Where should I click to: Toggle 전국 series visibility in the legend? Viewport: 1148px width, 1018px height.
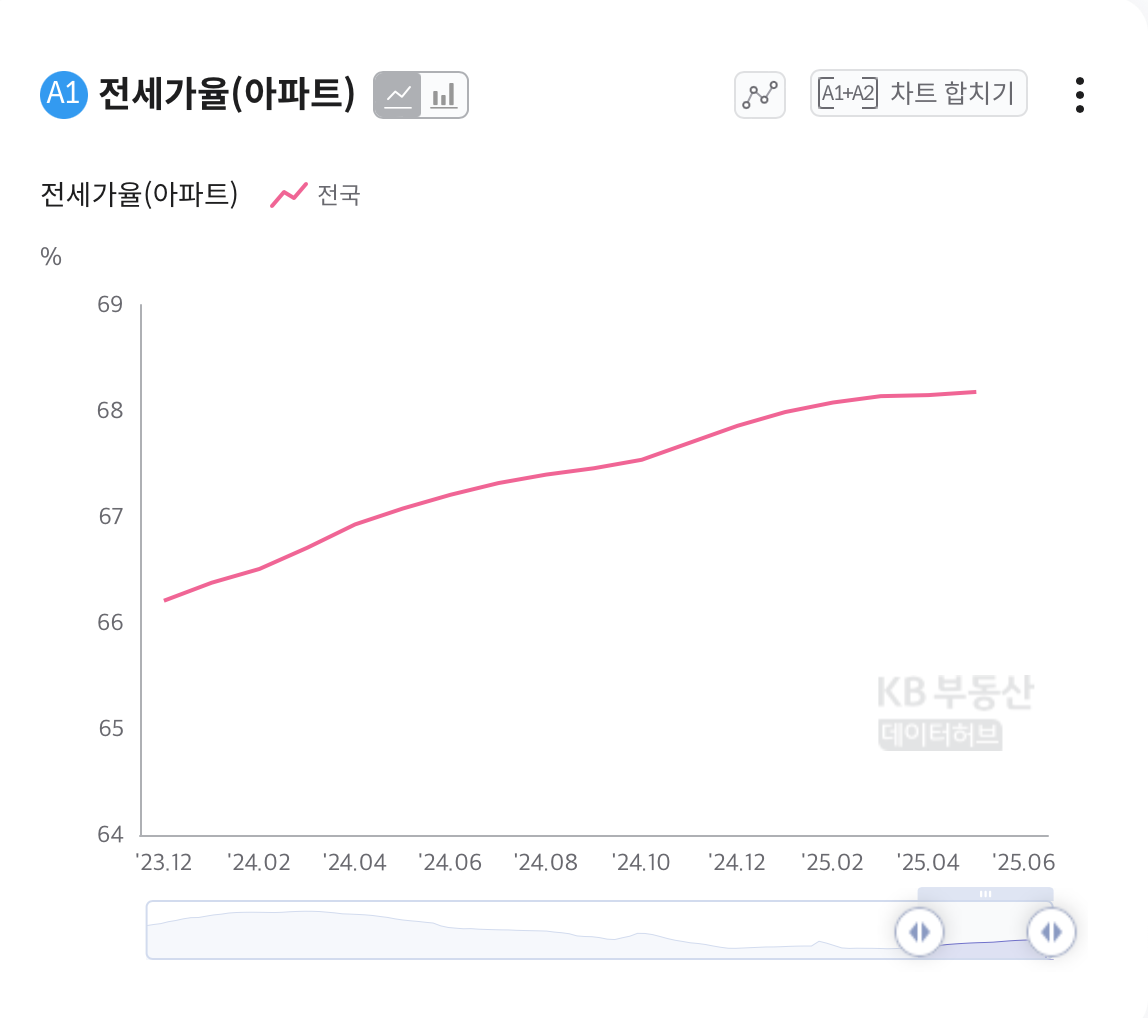[340, 196]
